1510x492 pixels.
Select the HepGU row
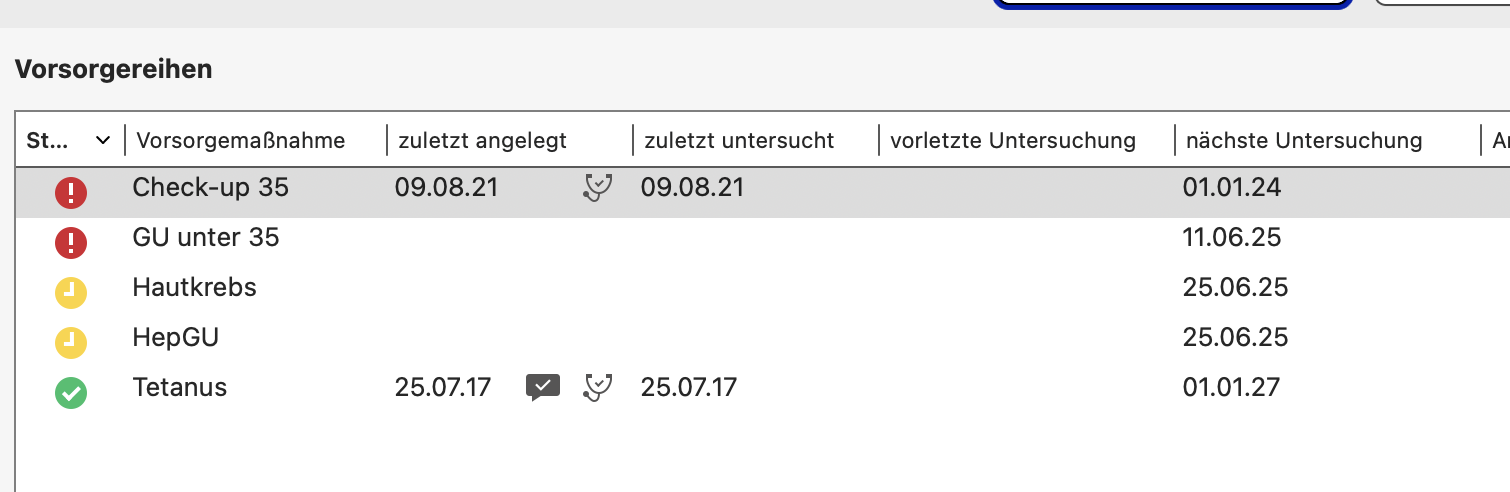coord(762,338)
